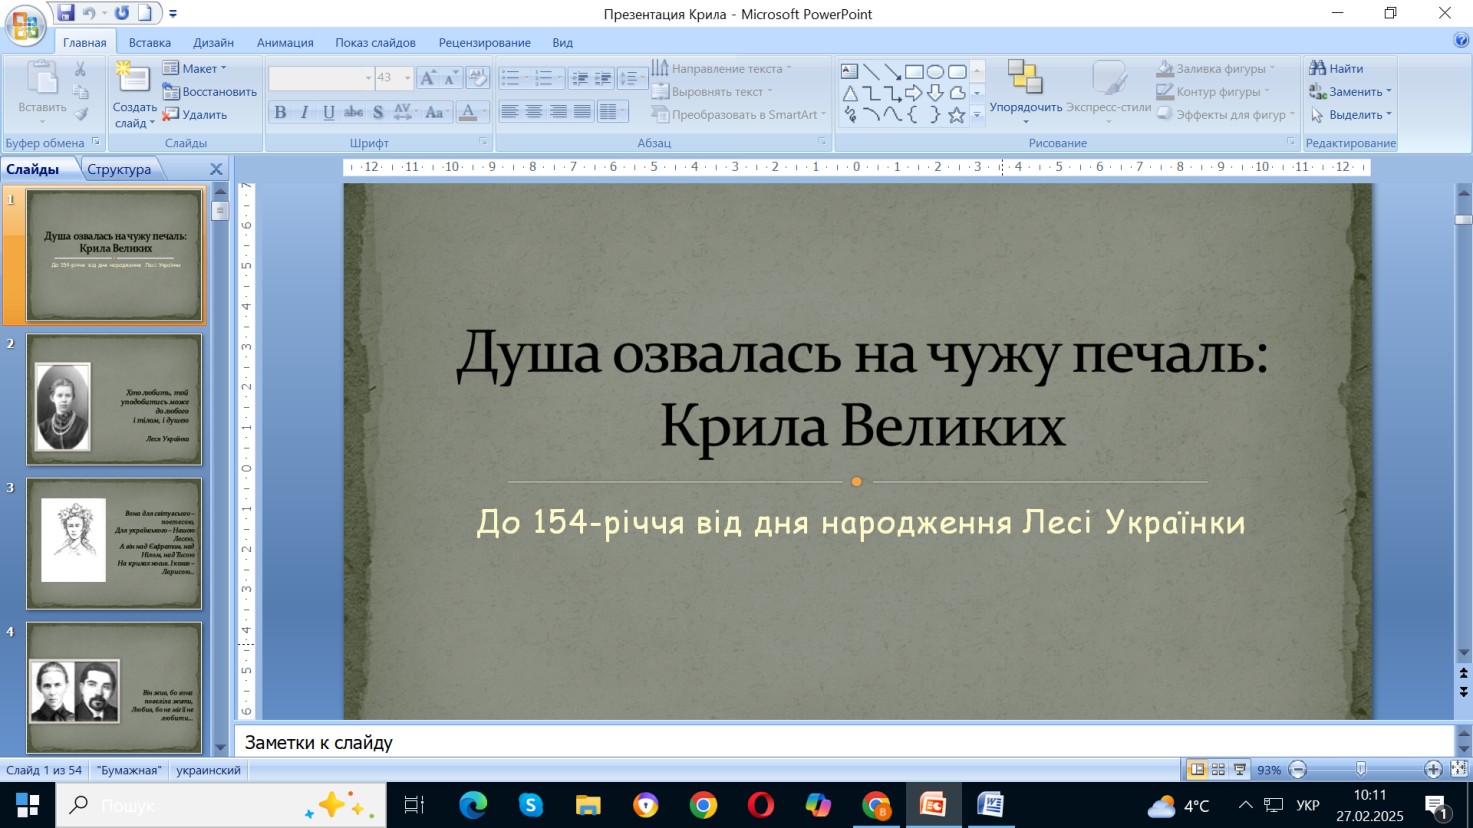
Task: Toggle Italic formatting button
Action: (304, 112)
